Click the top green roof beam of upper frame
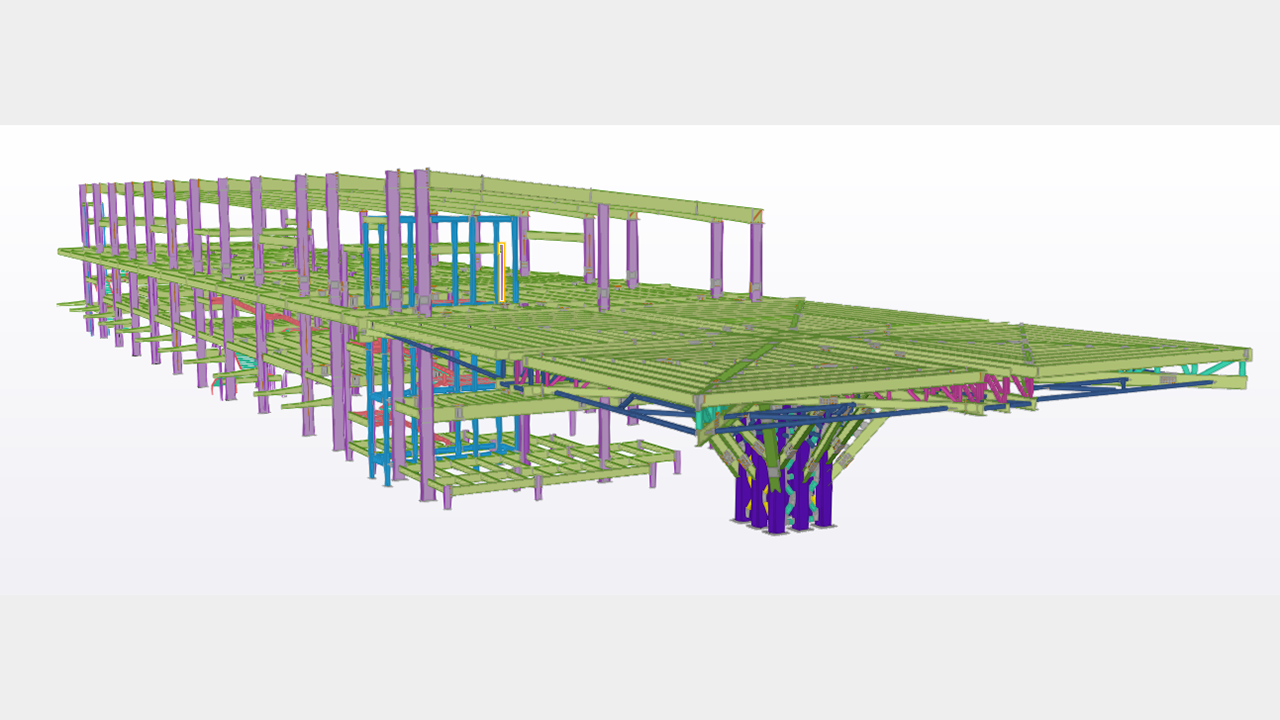 point(600,196)
